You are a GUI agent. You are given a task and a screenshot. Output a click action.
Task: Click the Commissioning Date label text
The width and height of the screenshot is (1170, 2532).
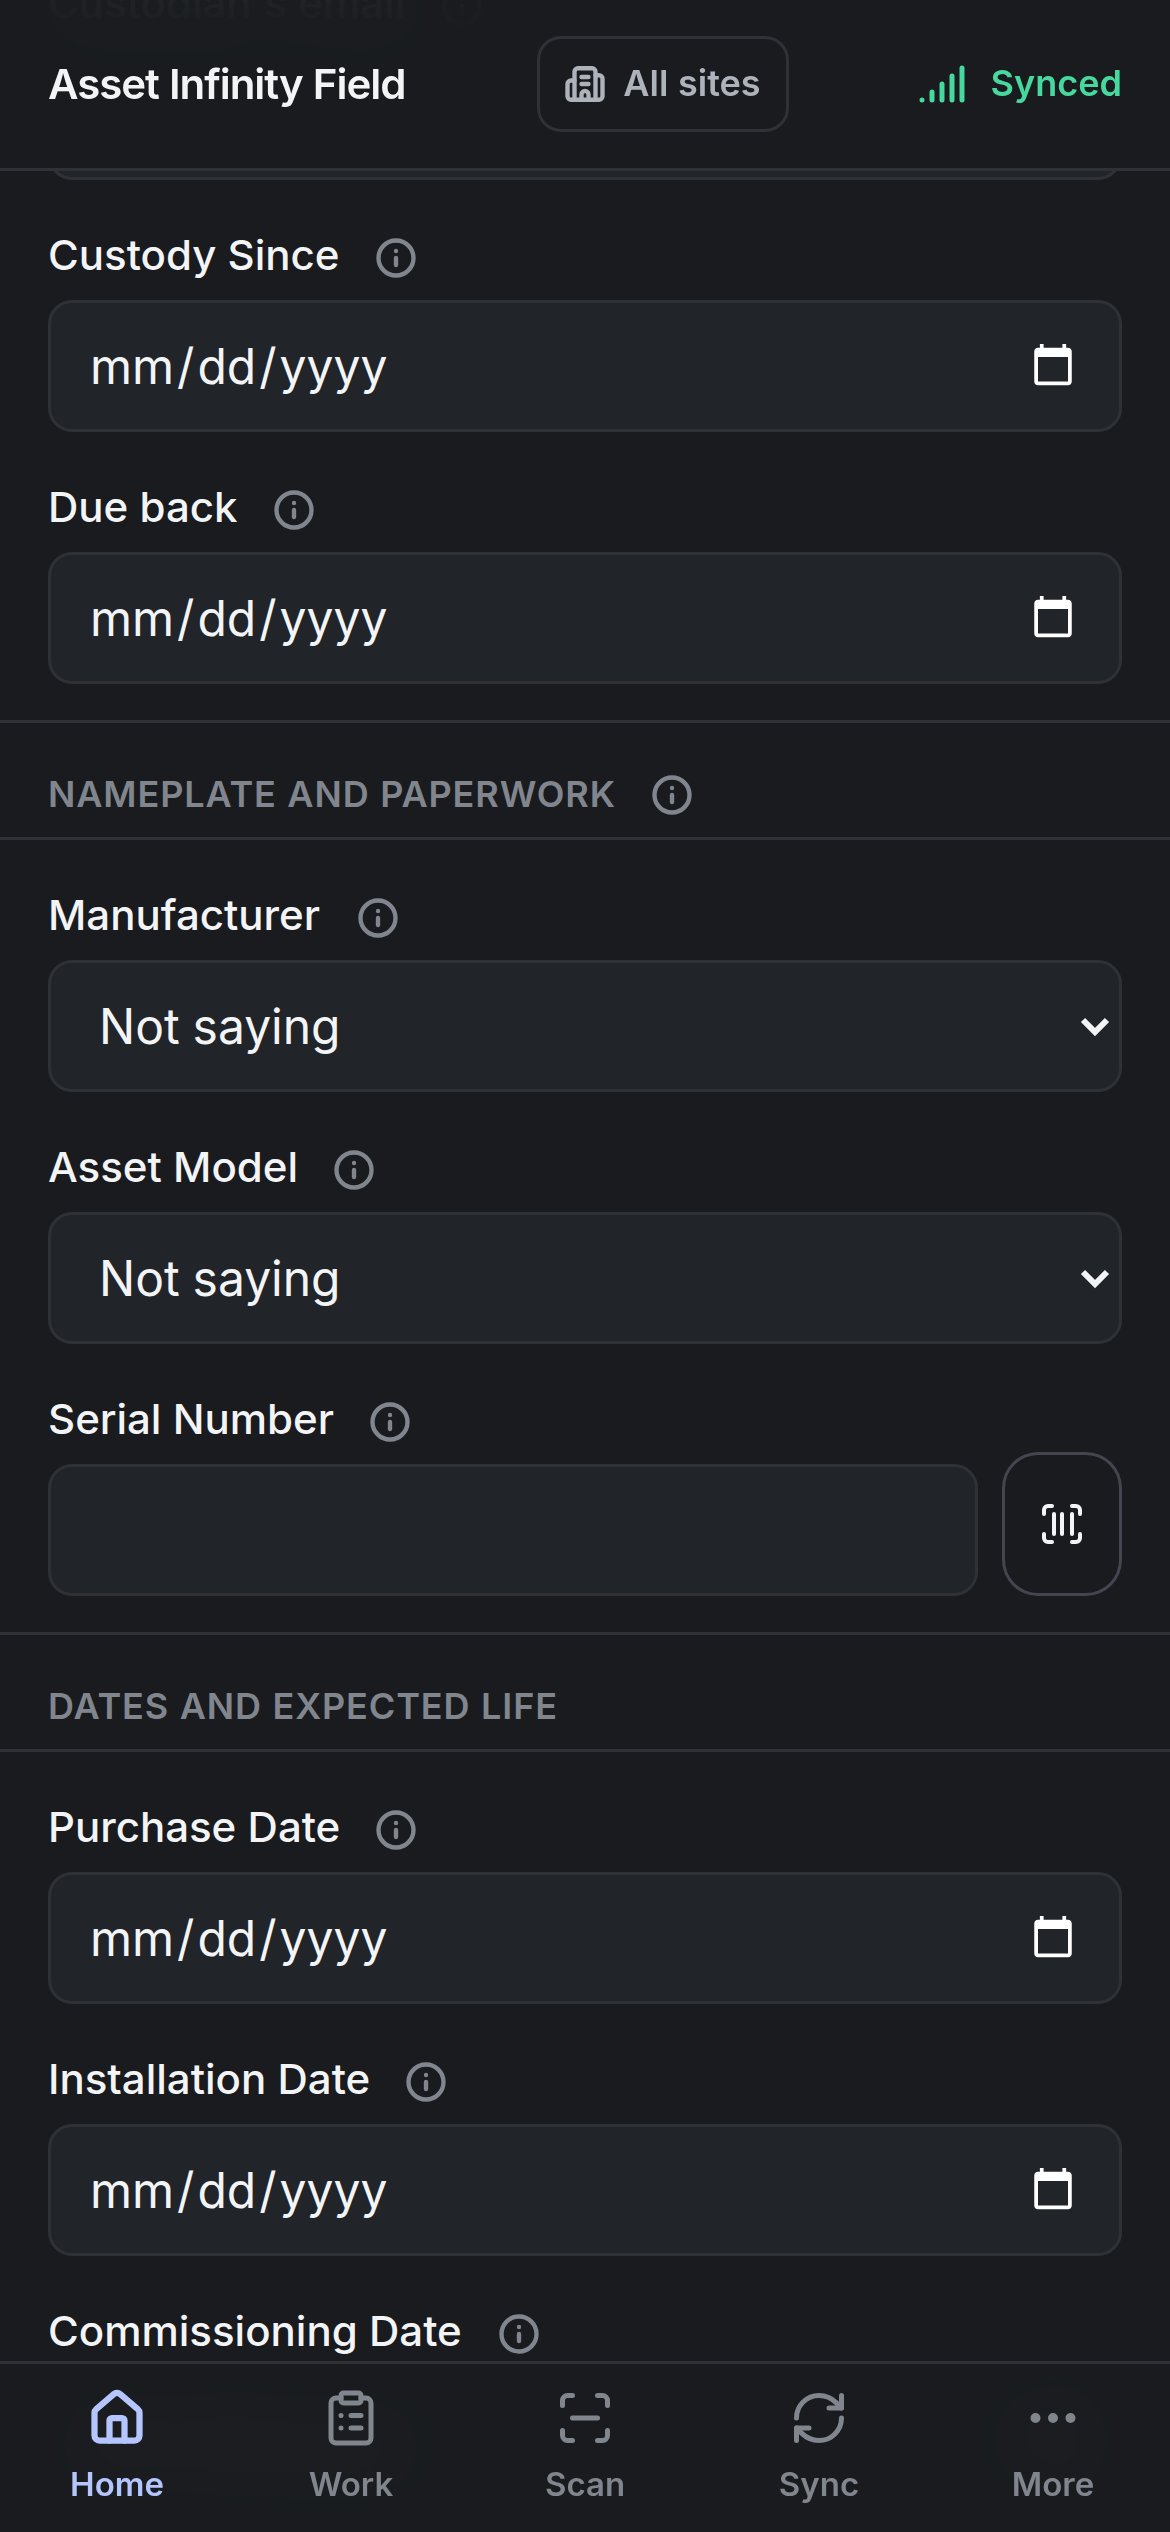255,2332
